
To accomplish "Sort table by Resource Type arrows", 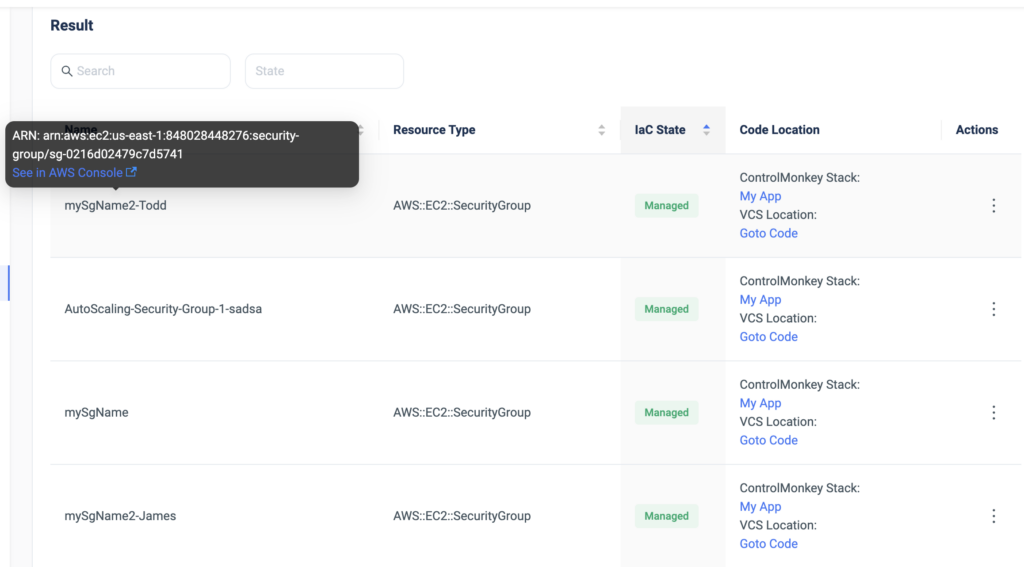I will [601, 130].
